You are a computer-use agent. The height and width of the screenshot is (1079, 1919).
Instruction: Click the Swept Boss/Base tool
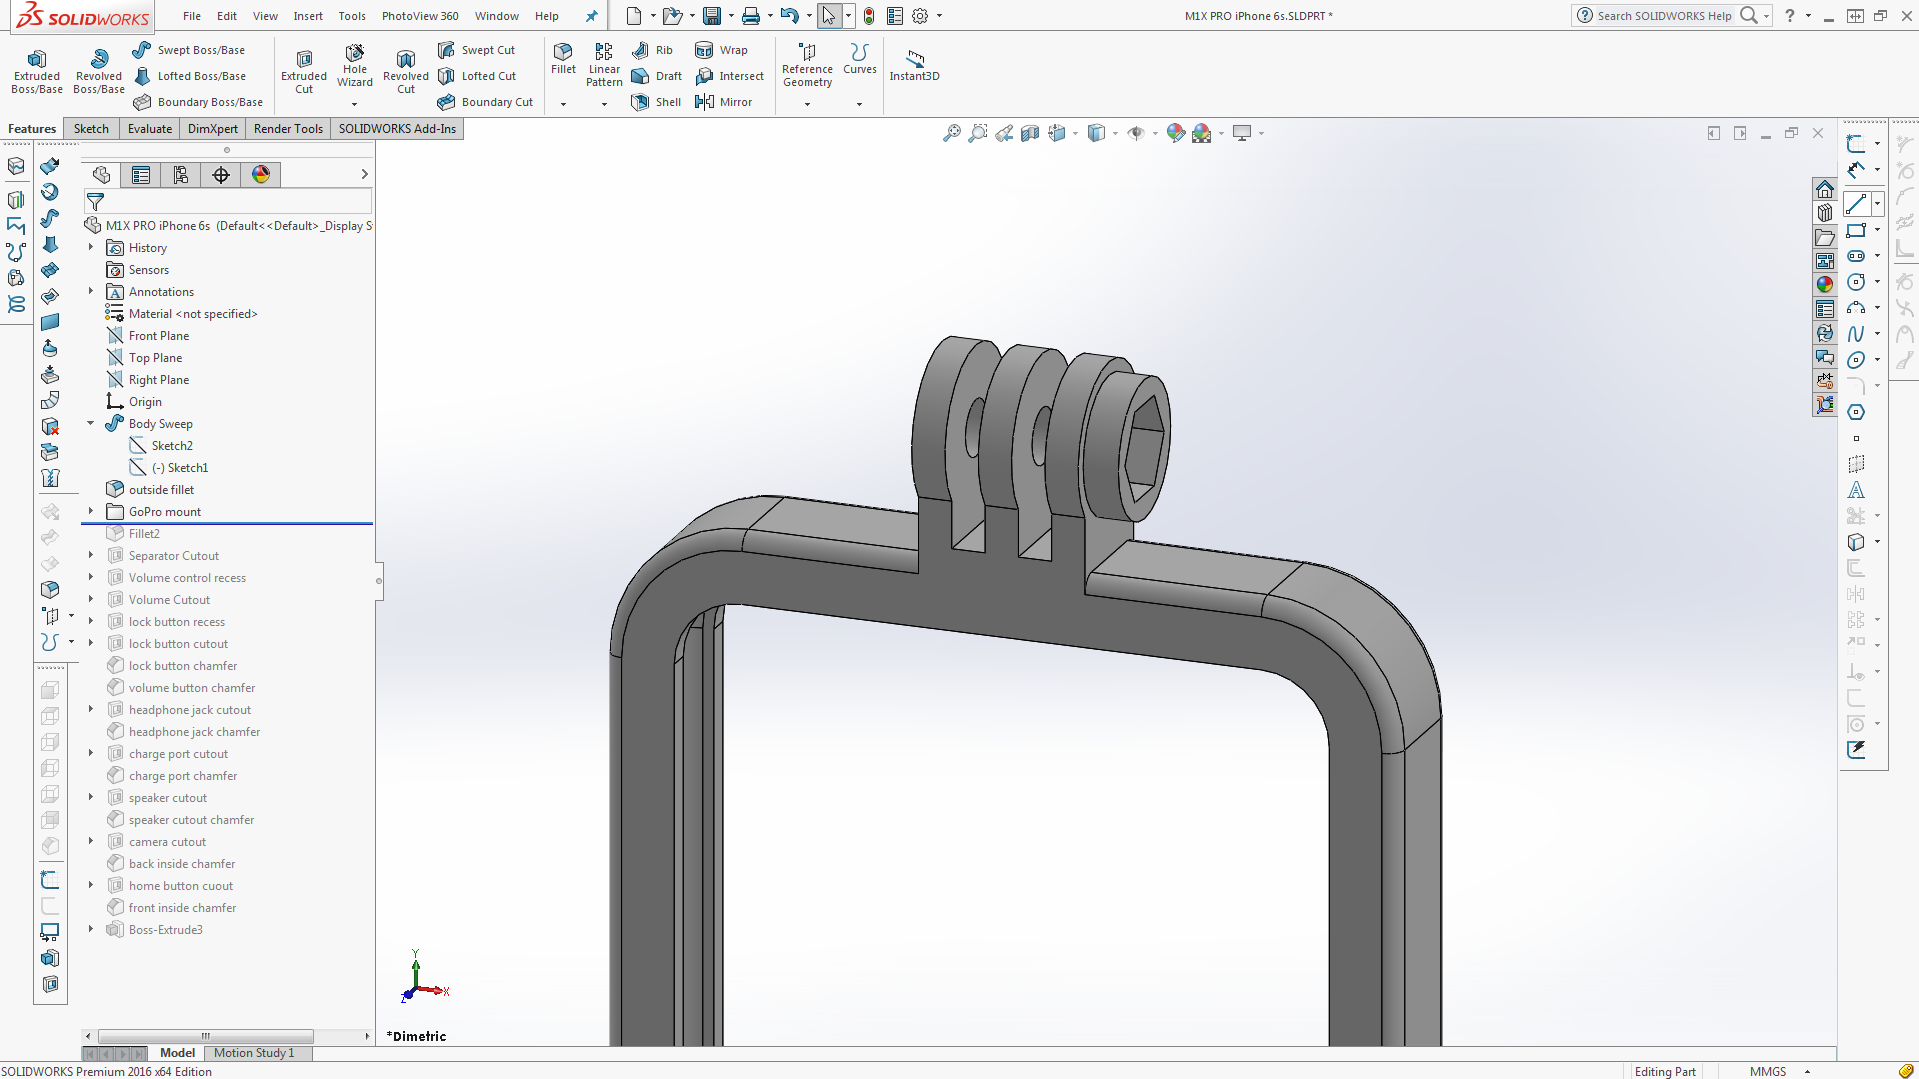click(188, 50)
